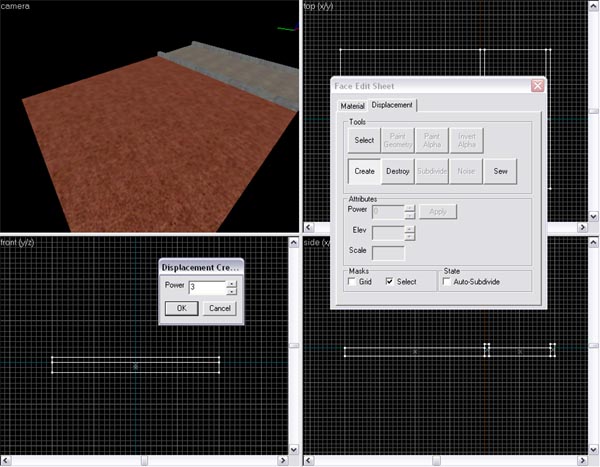
Task: Toggle the Auto-Subdivide state checkbox
Action: click(x=446, y=282)
